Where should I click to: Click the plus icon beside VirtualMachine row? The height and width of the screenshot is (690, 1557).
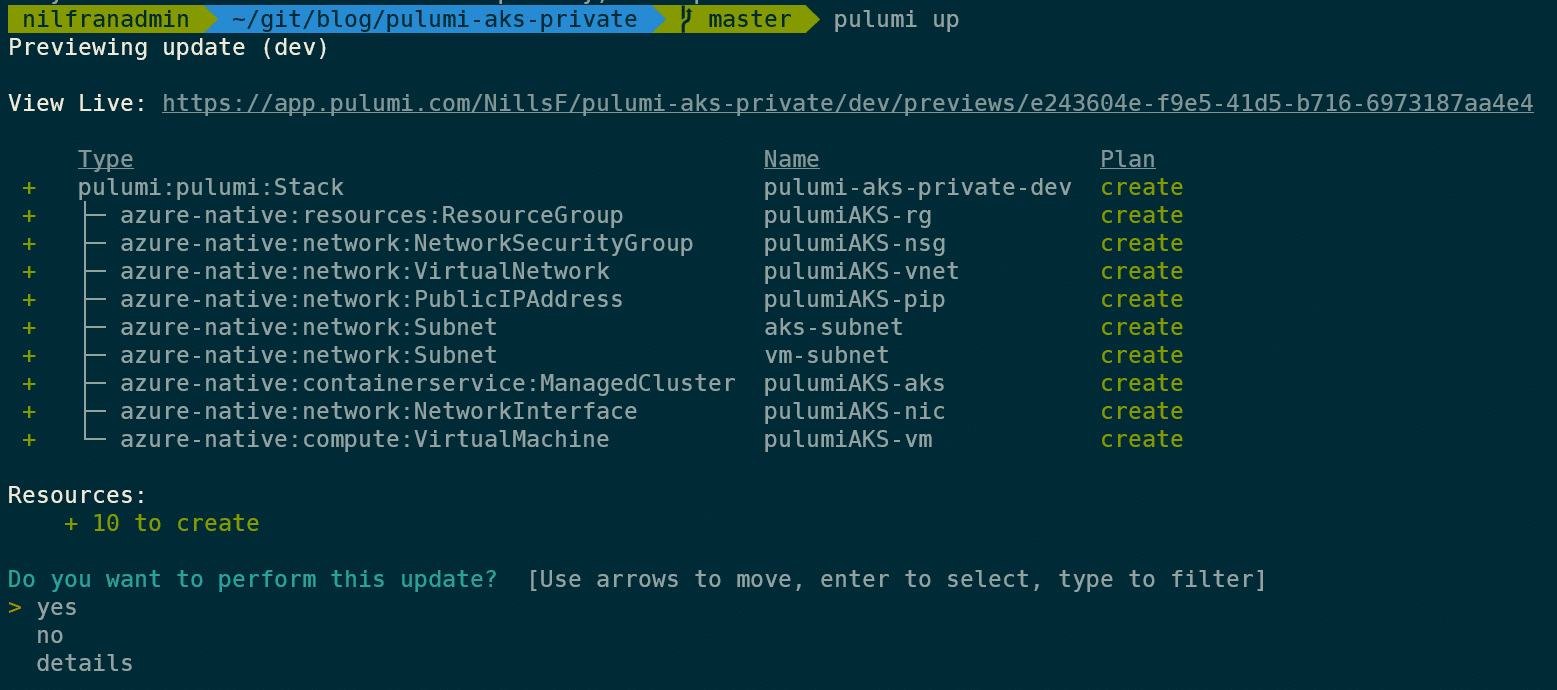[29, 440]
